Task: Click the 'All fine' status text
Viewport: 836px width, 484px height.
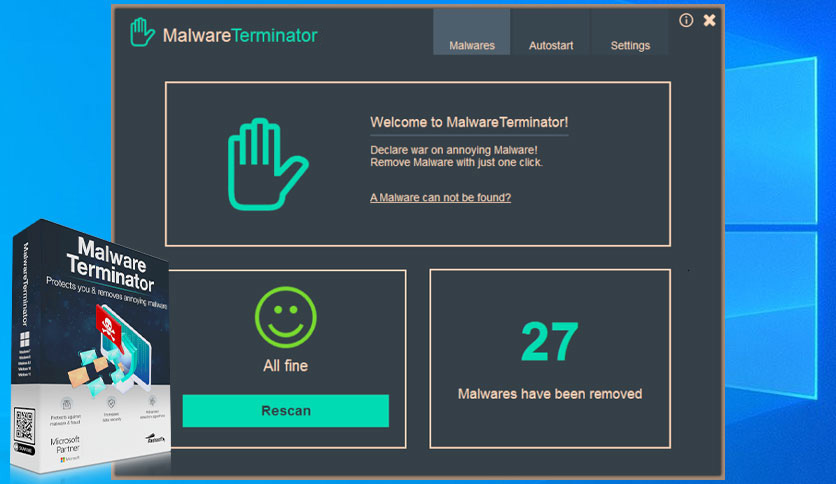Action: click(x=286, y=366)
